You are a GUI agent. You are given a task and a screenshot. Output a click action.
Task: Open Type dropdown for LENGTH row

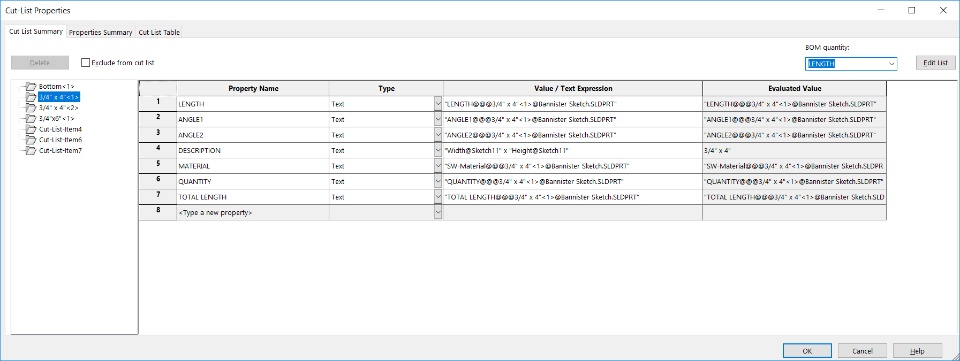(438, 104)
